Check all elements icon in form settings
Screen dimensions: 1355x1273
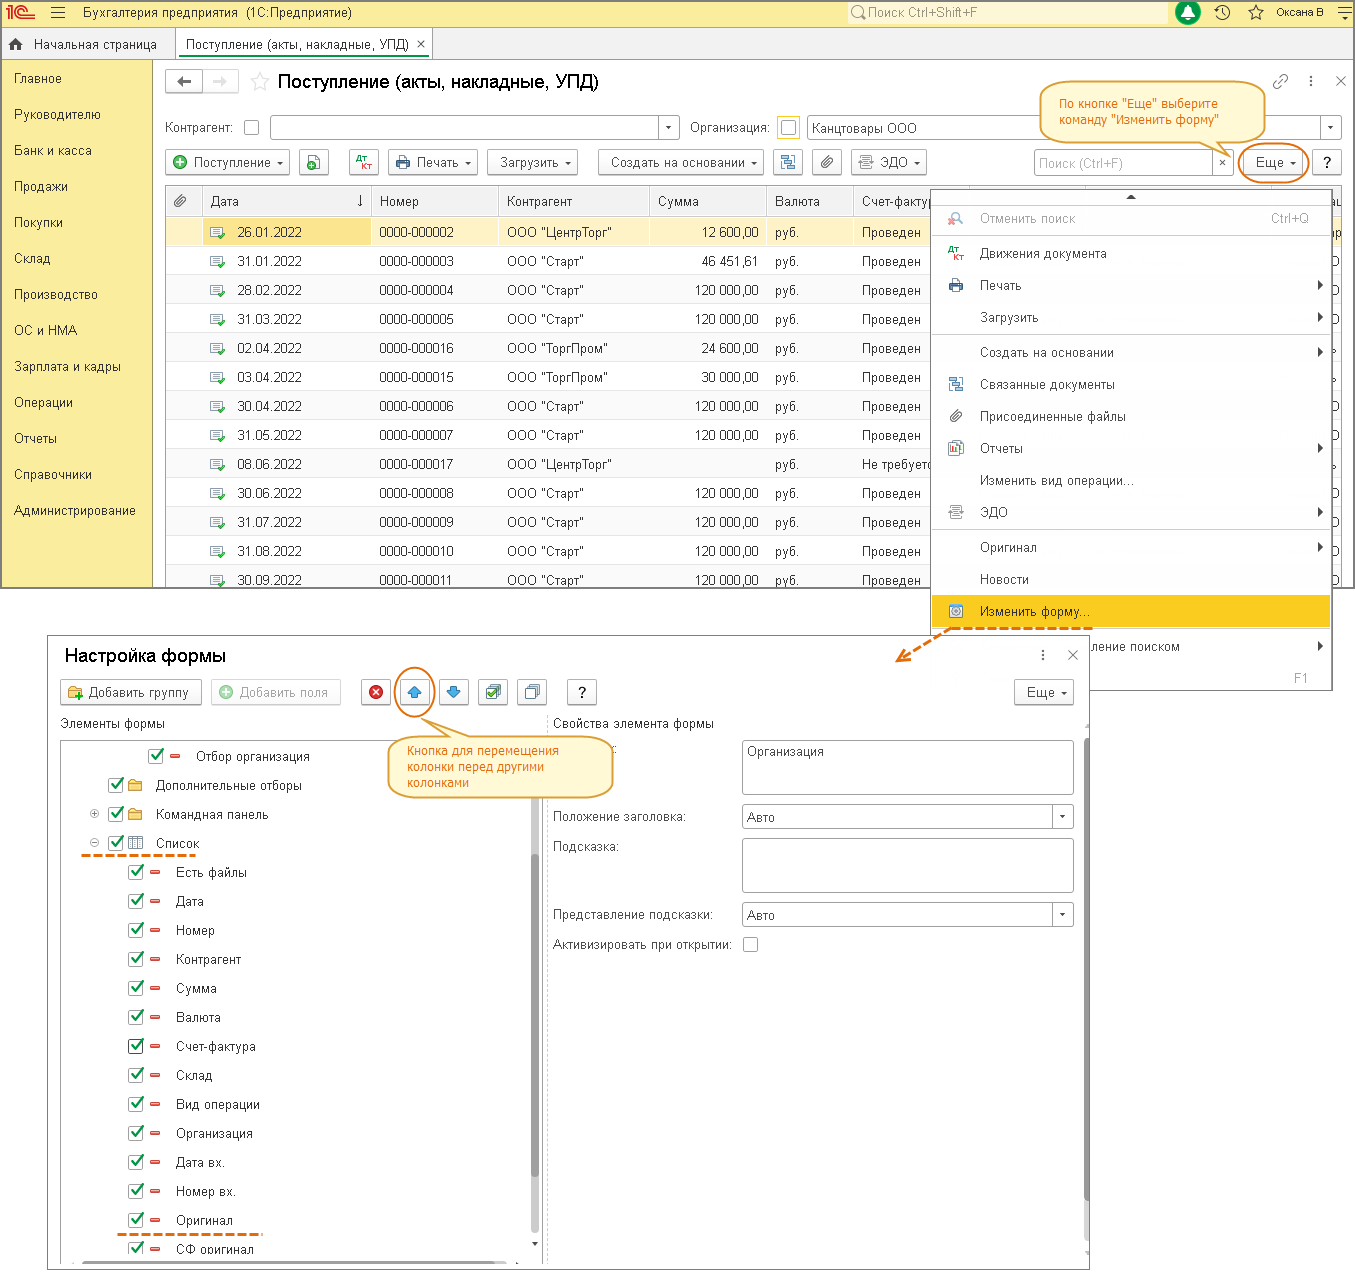(x=493, y=692)
